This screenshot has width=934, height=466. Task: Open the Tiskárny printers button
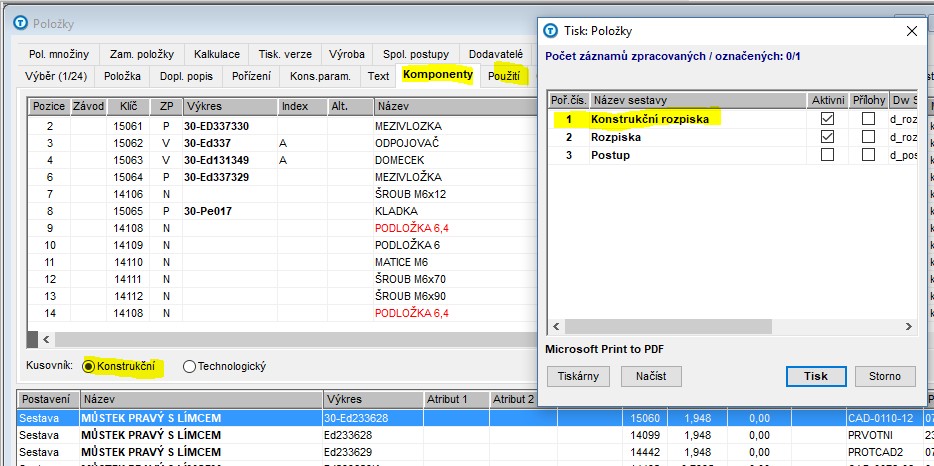pos(578,376)
